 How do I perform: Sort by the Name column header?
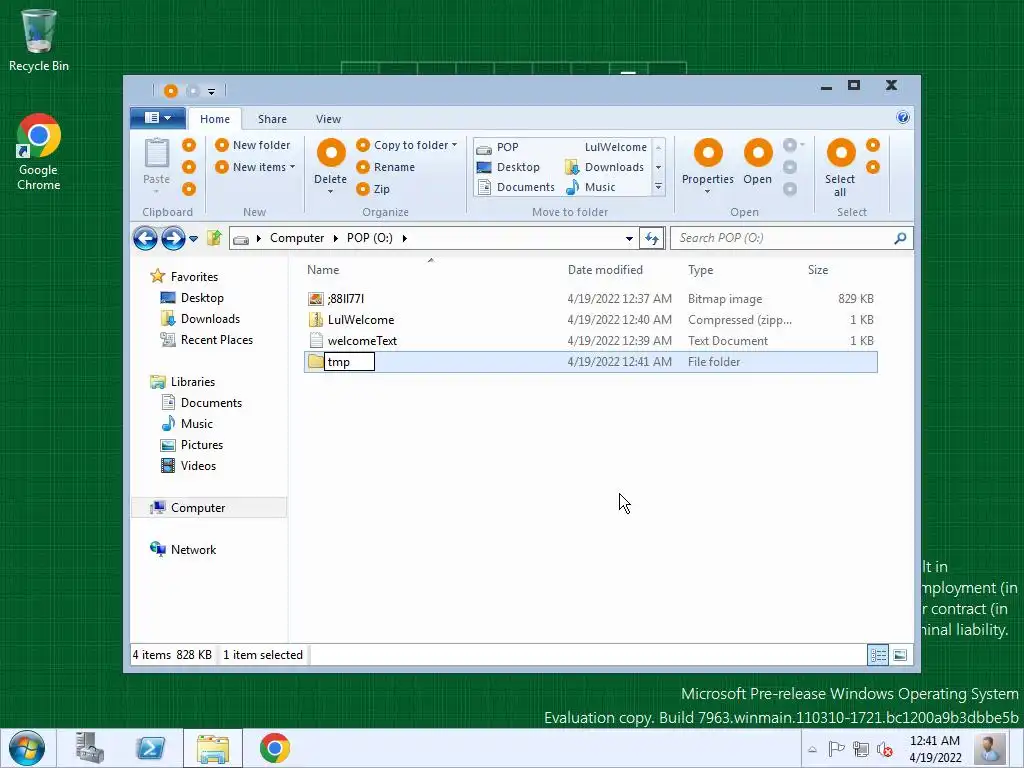click(x=323, y=270)
